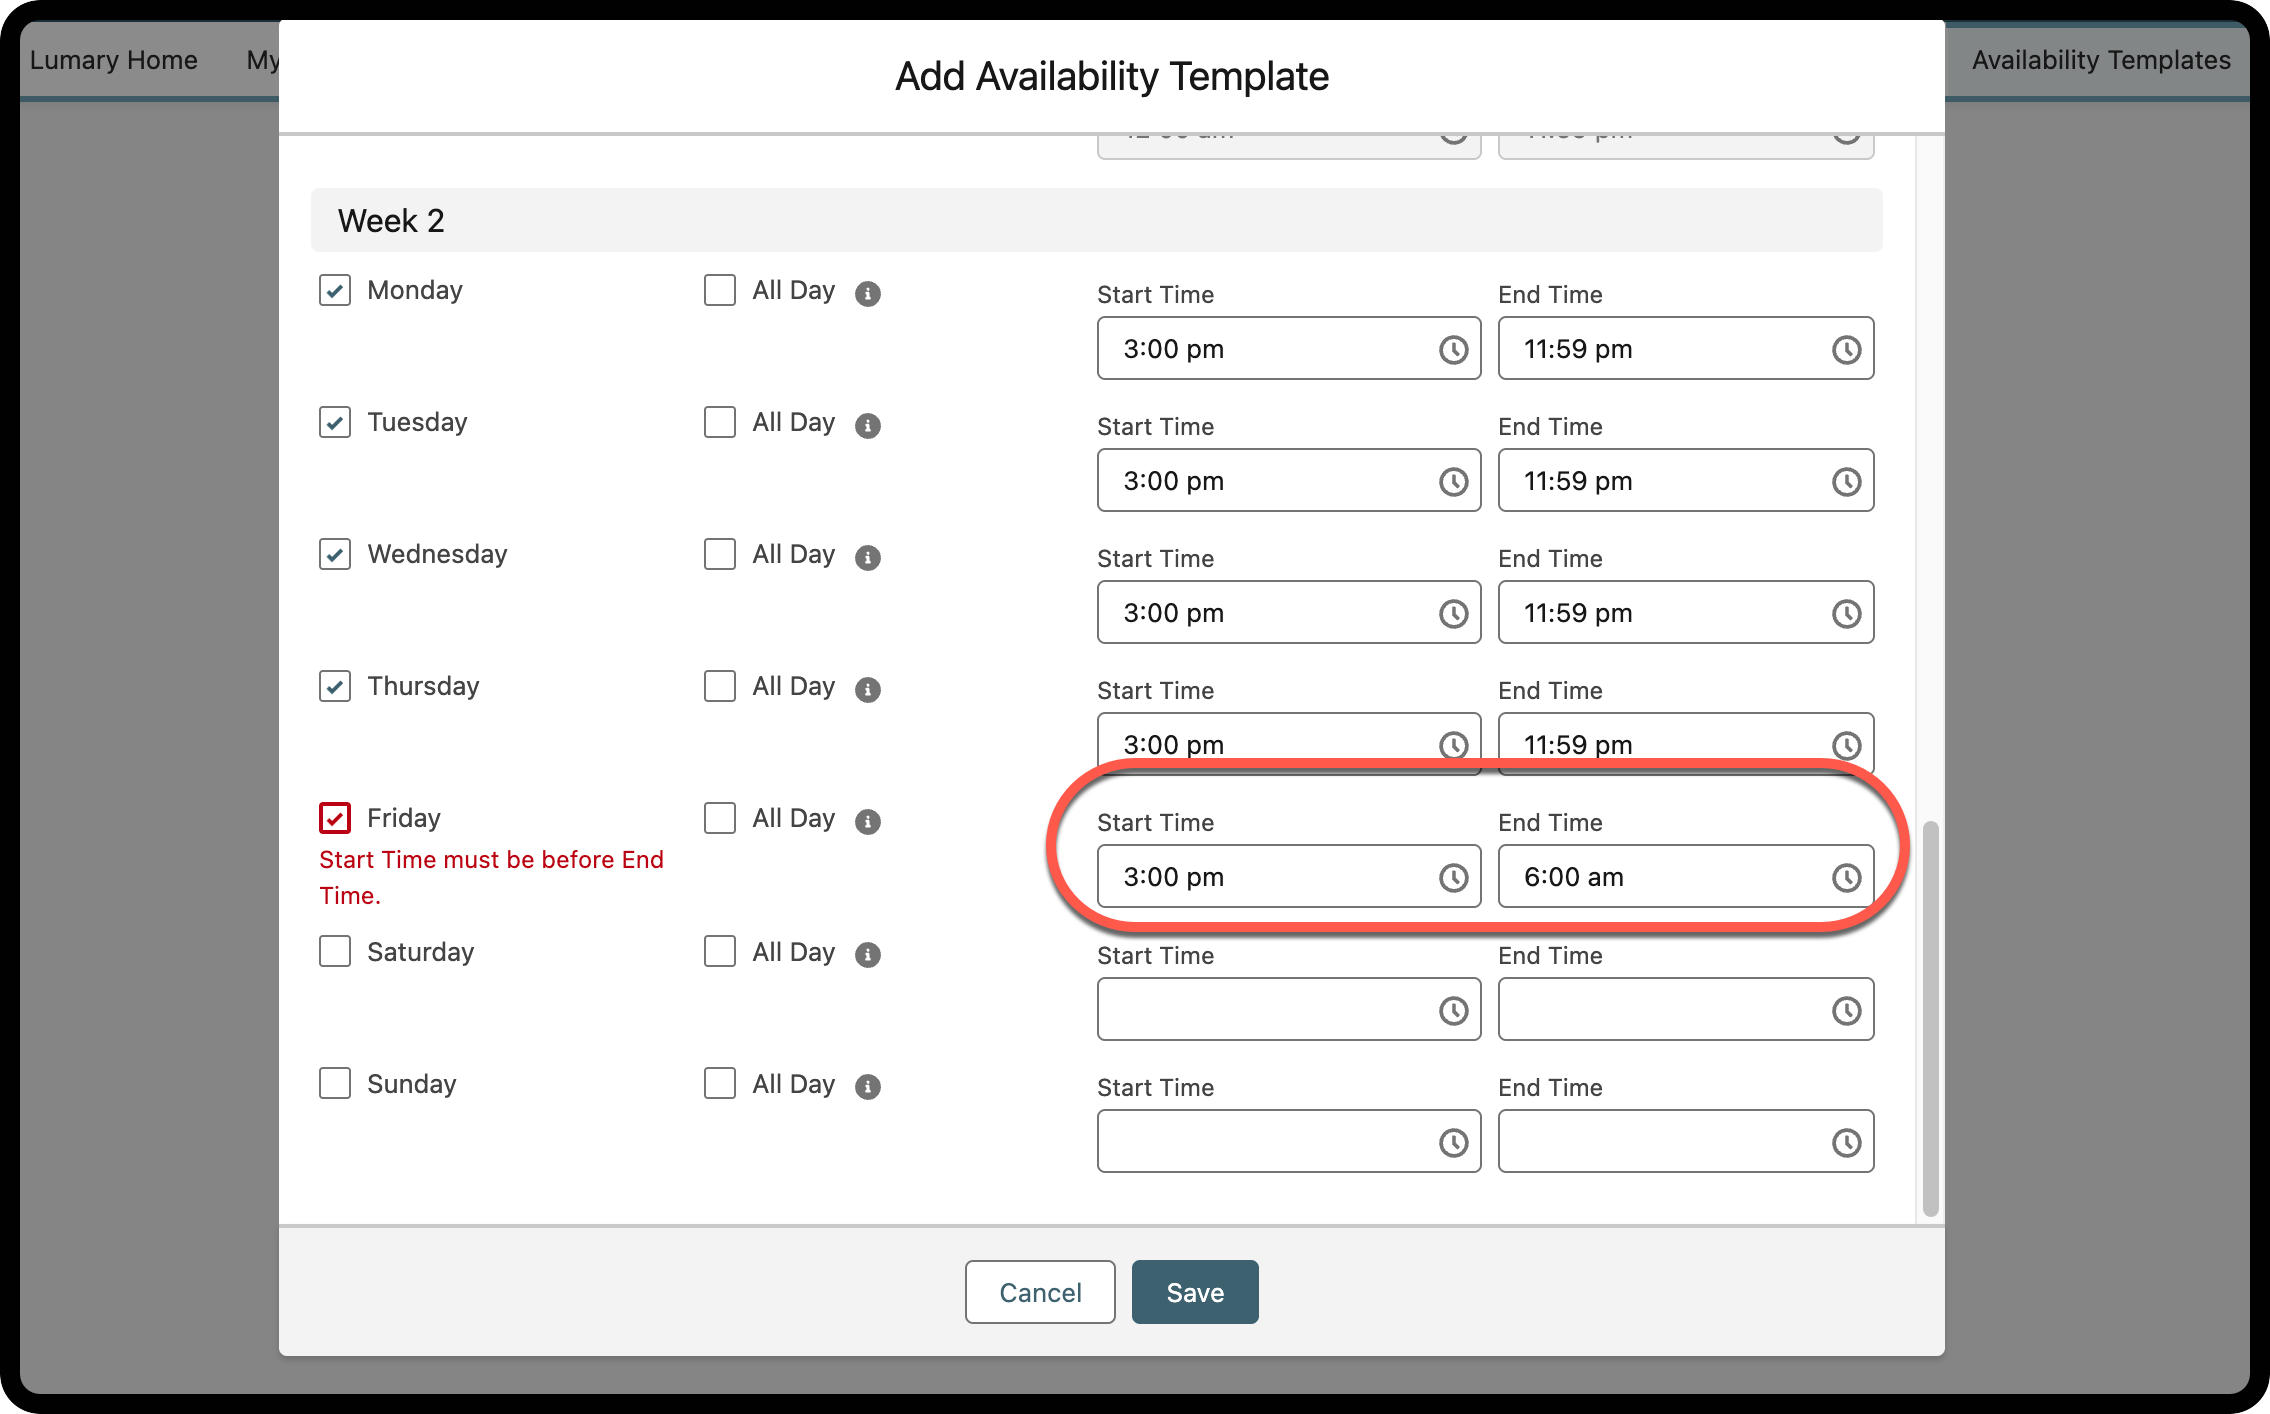
Task: Open the clock picker for Friday End Time
Action: tap(1845, 877)
